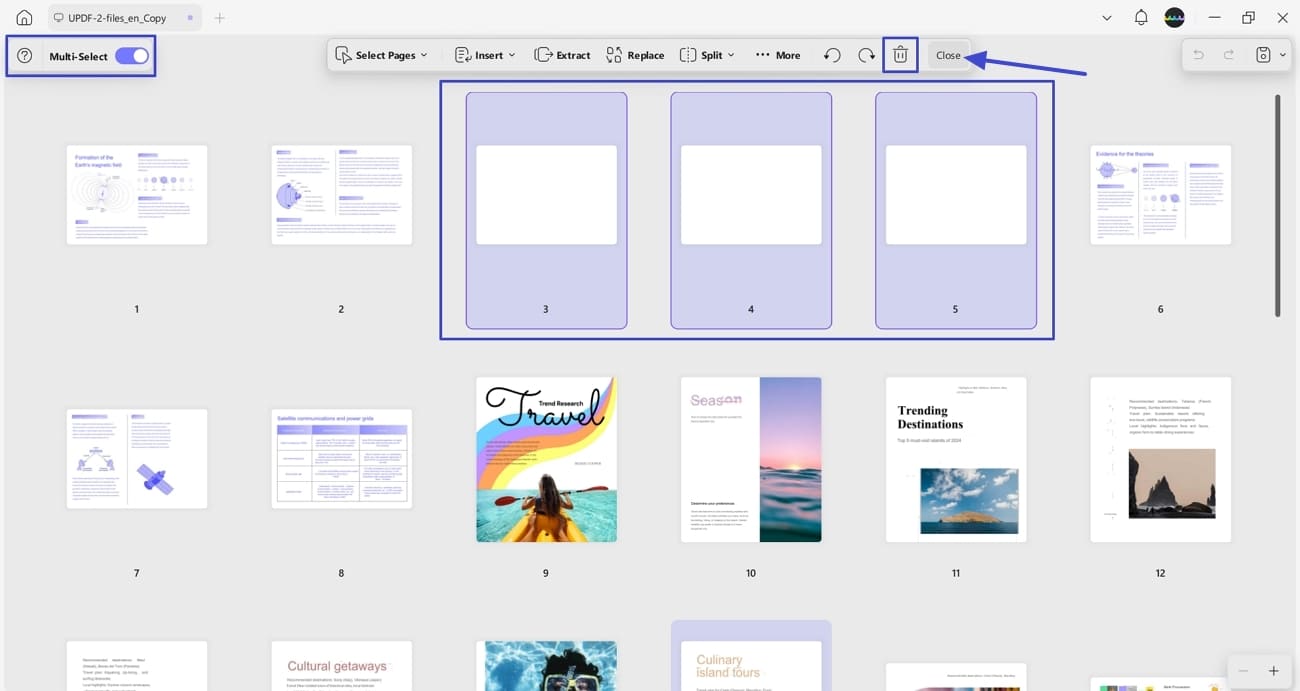Screen dimensions: 1300x691
Task: Deselect page 4 thumbnail
Action: (x=751, y=193)
